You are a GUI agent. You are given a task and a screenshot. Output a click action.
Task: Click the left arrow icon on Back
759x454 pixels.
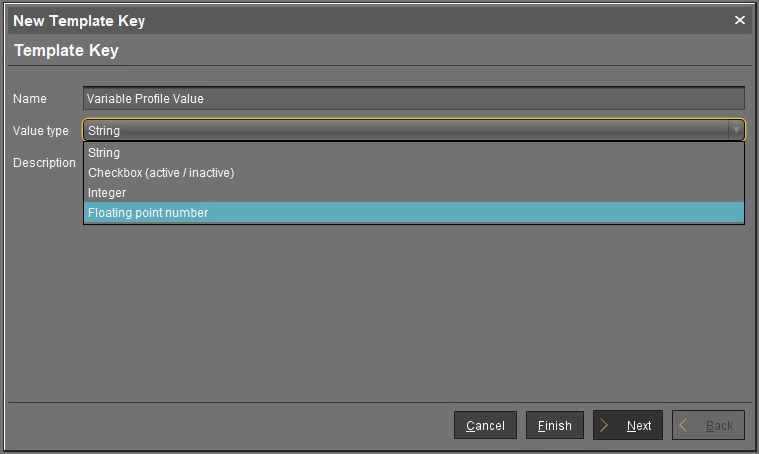685,425
